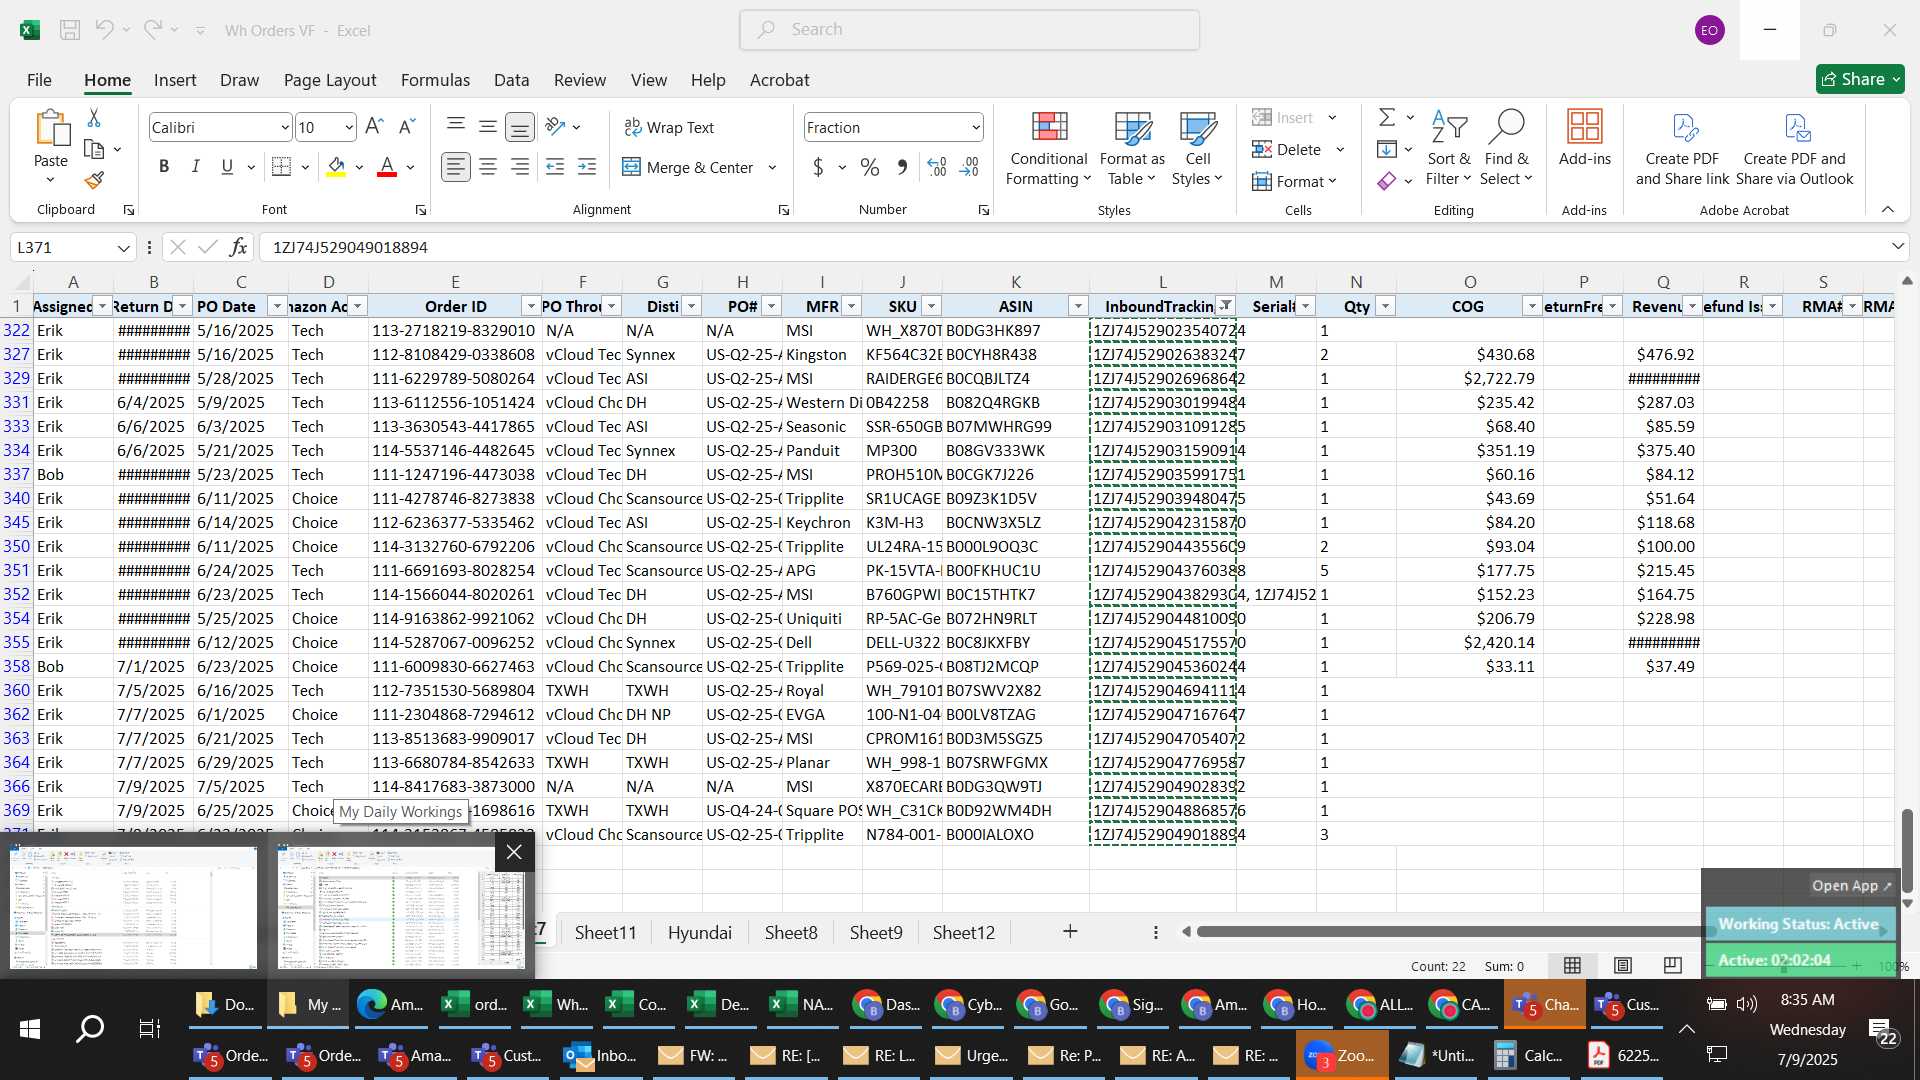Click Decrease Decimal icon
Image resolution: width=1920 pixels, height=1080 pixels.
pyautogui.click(x=969, y=167)
